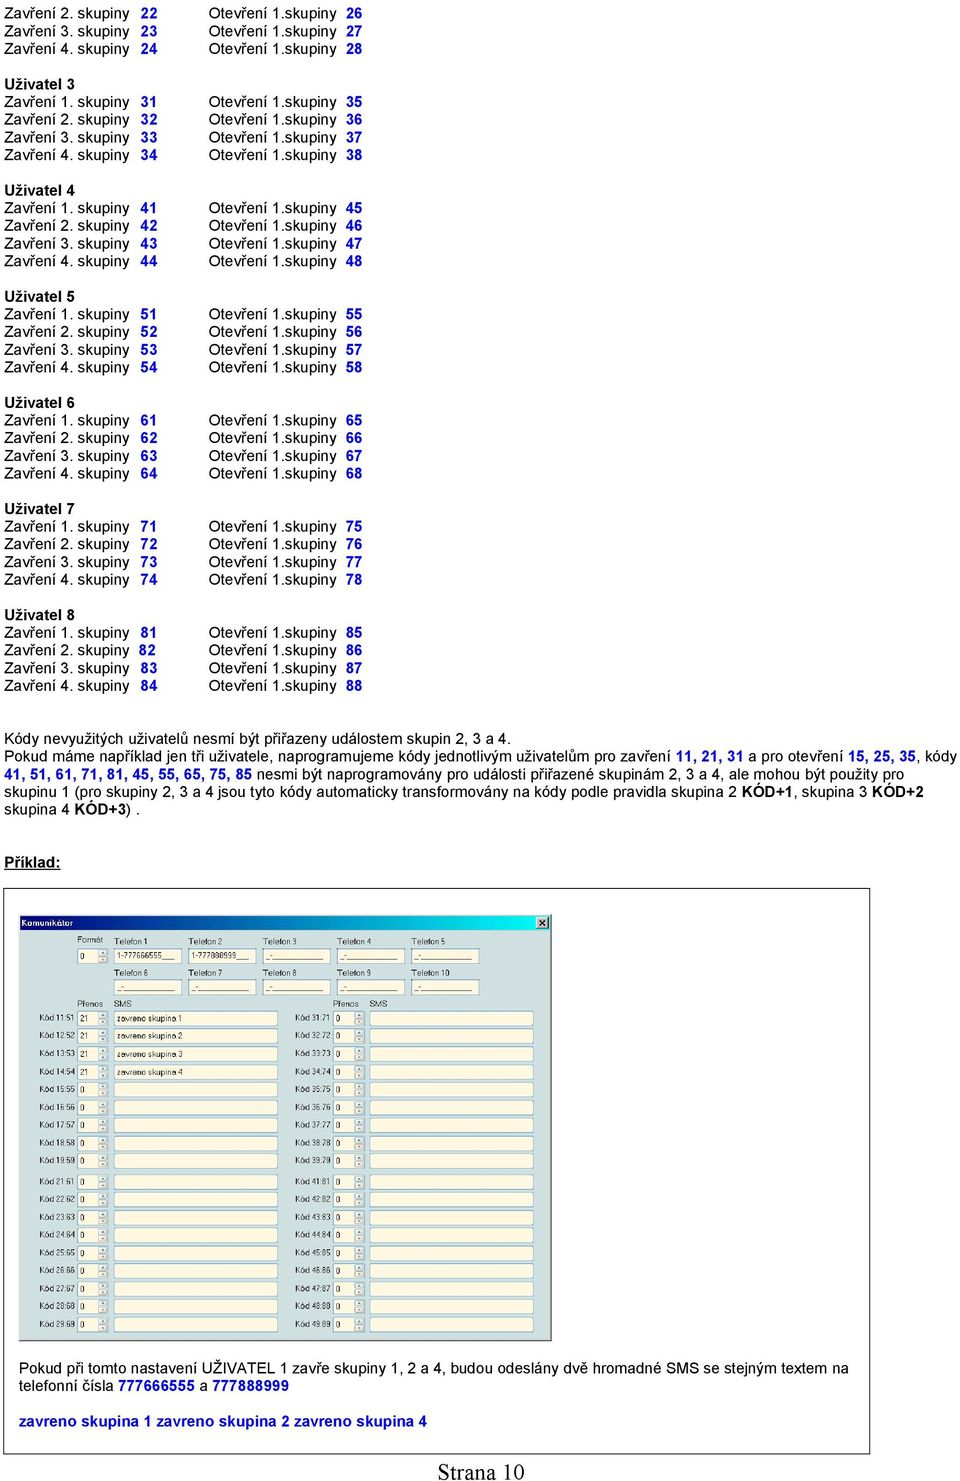Viewport: 960px width, 1481px height.
Task: Click the Telefon 2 number field
Action: click(x=222, y=956)
